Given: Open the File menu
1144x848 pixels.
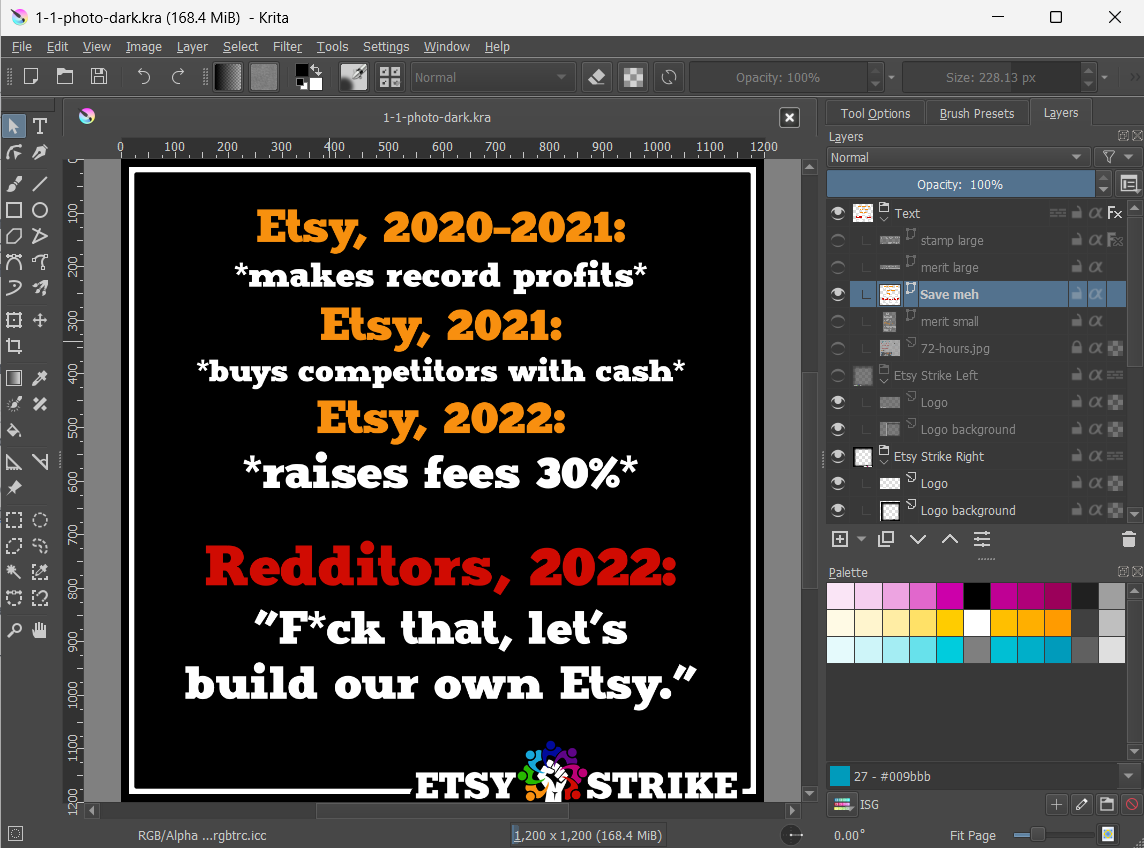Looking at the screenshot, I should pyautogui.click(x=22, y=47).
